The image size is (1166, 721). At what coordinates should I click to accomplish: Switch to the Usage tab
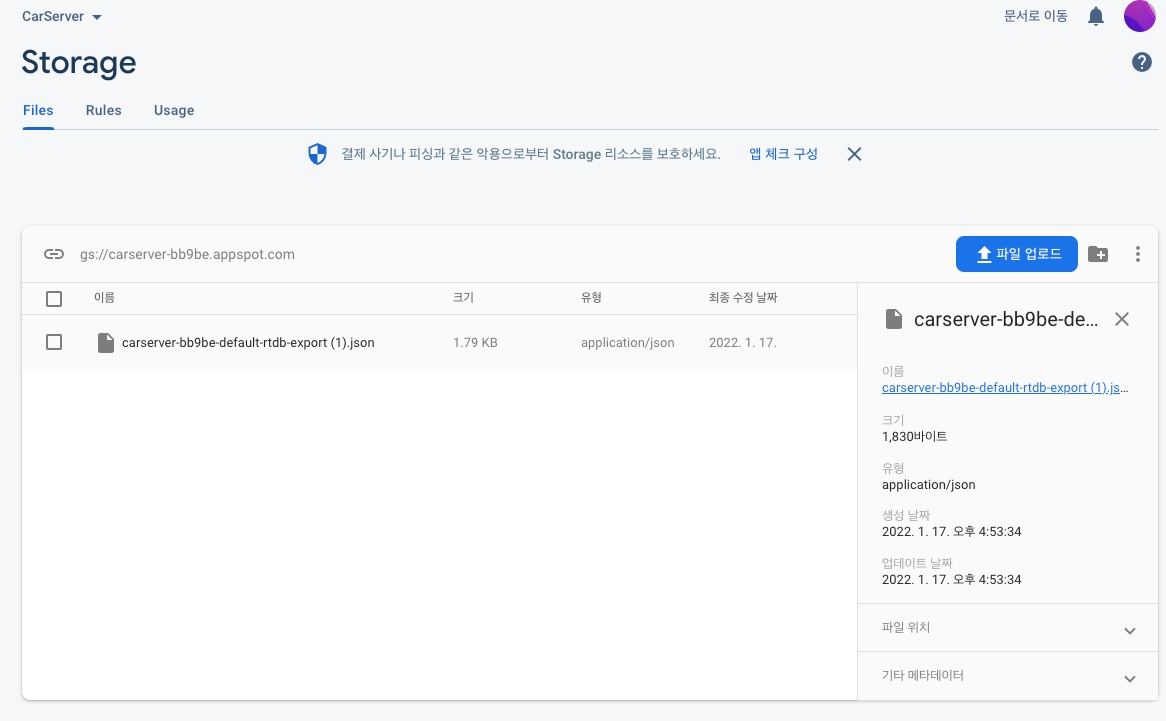[x=174, y=110]
